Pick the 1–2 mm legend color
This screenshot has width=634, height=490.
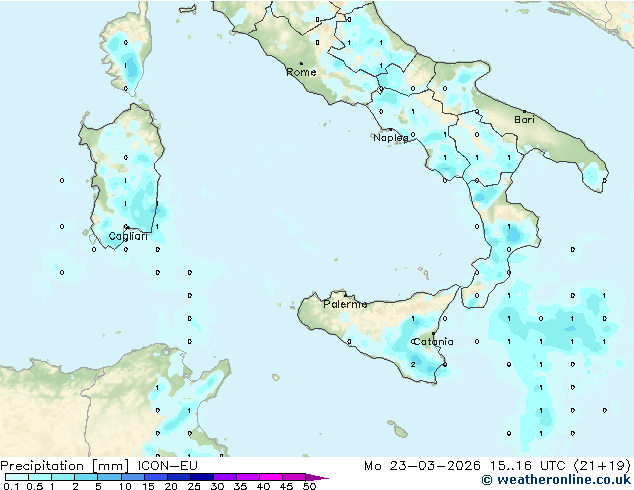63,477
